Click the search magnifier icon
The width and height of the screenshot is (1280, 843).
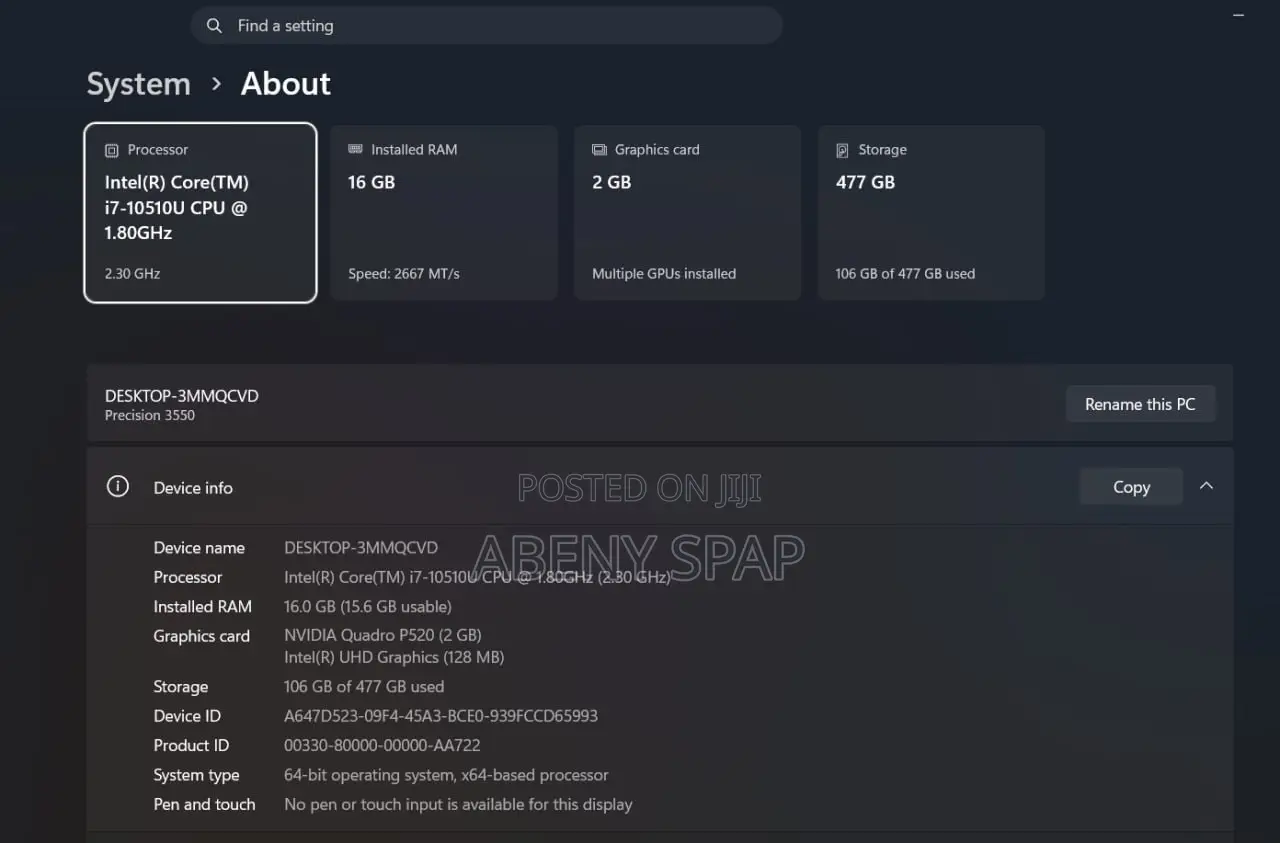(214, 26)
